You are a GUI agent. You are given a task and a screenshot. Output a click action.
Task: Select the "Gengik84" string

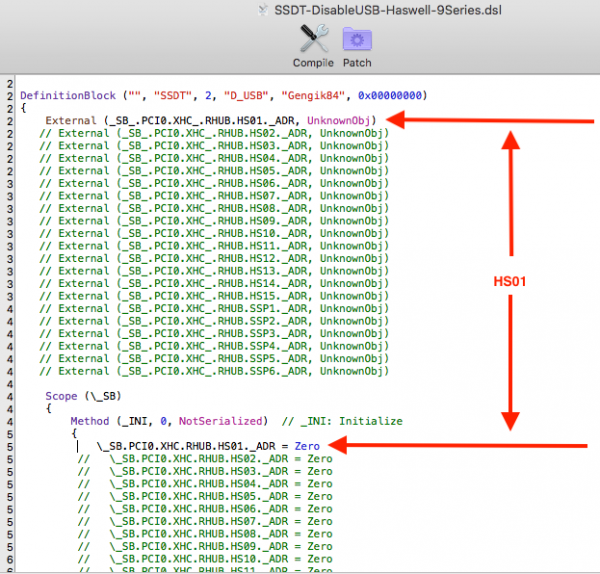(313, 96)
